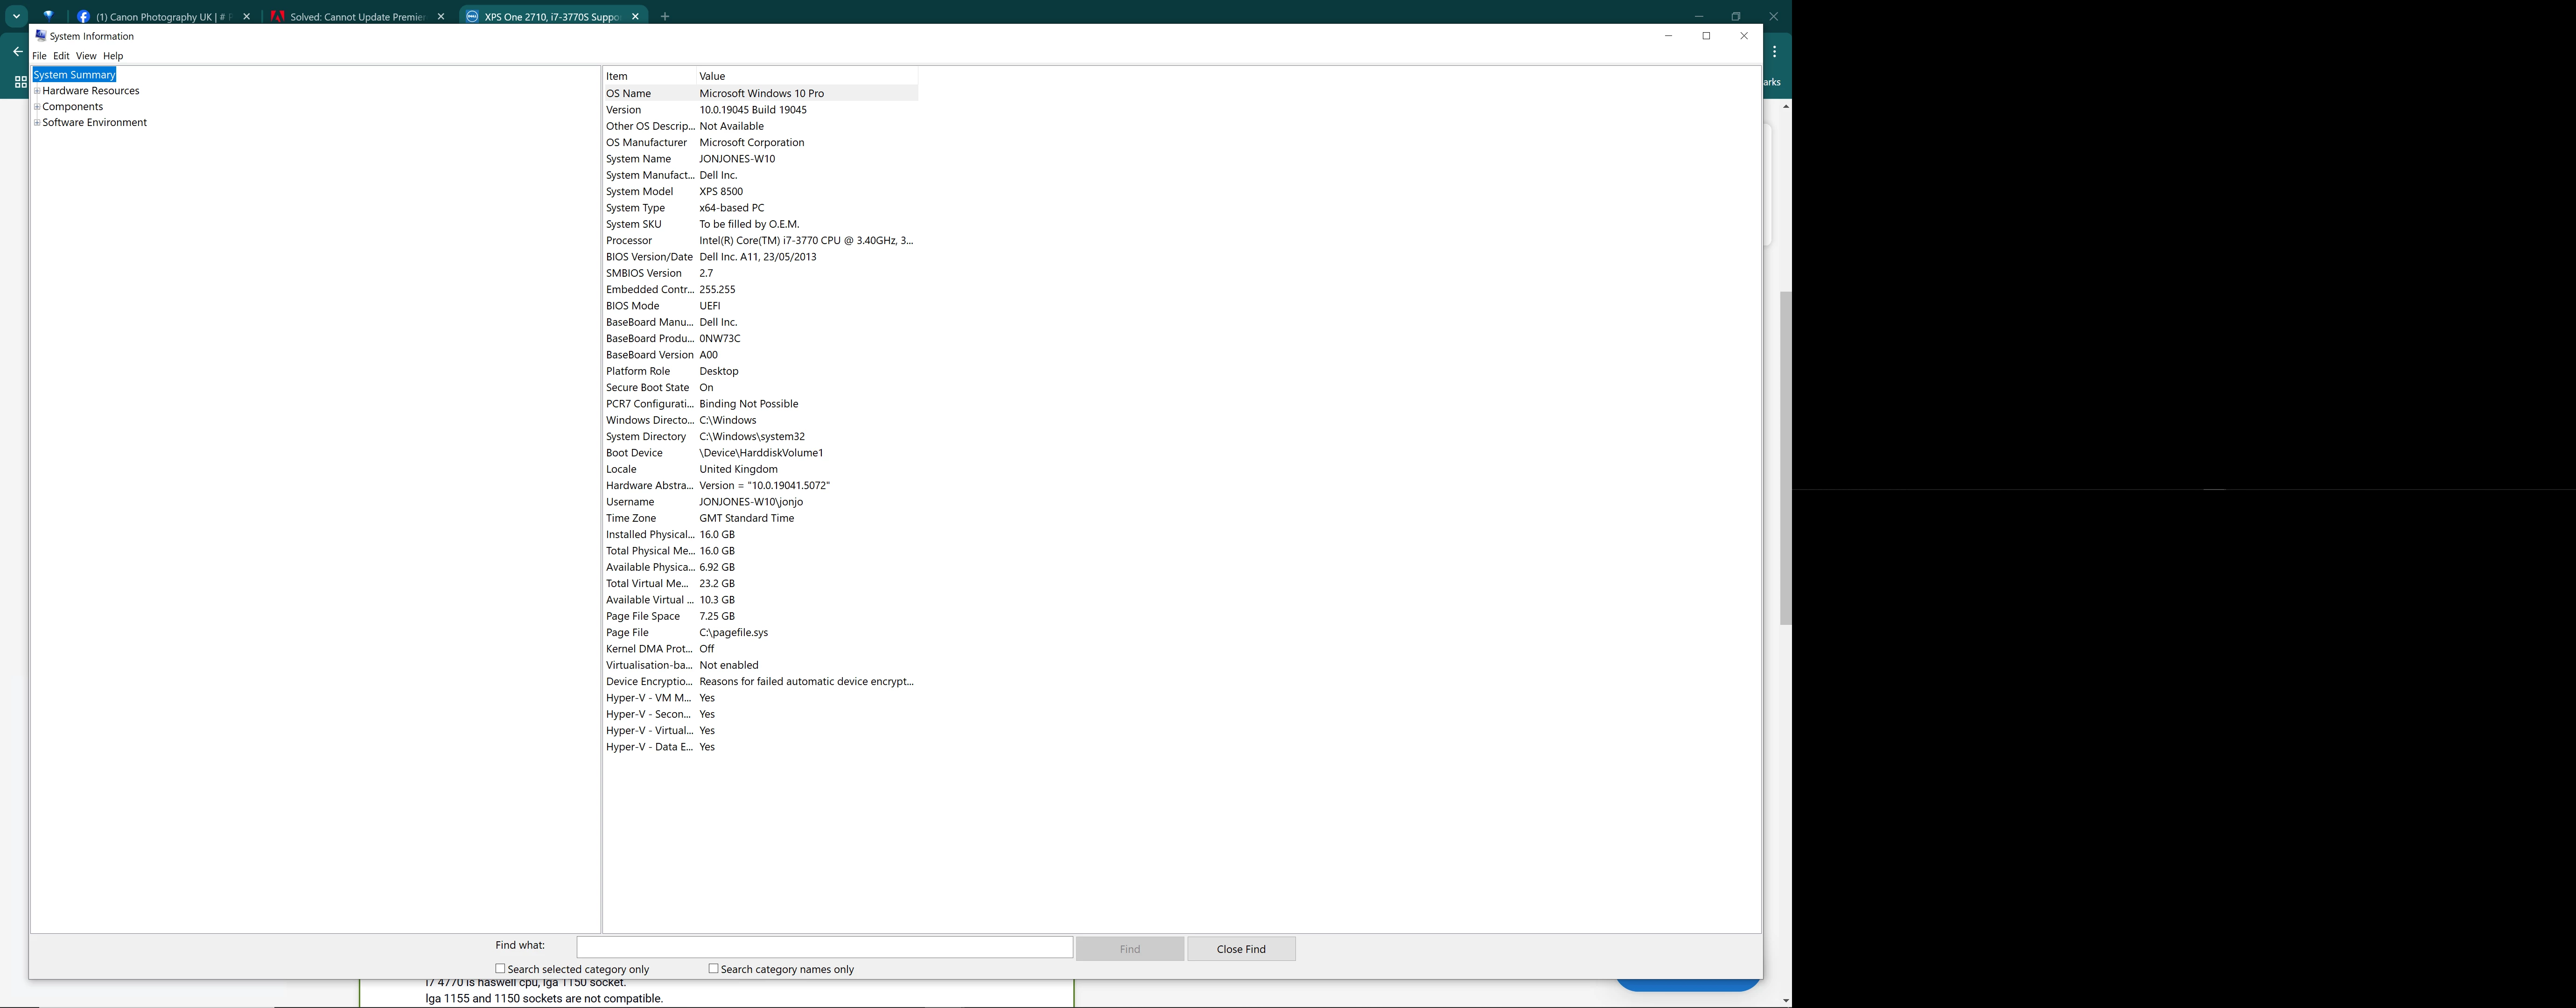Click the pinned diamond tab icon
2576x1008 pixels.
tap(48, 16)
